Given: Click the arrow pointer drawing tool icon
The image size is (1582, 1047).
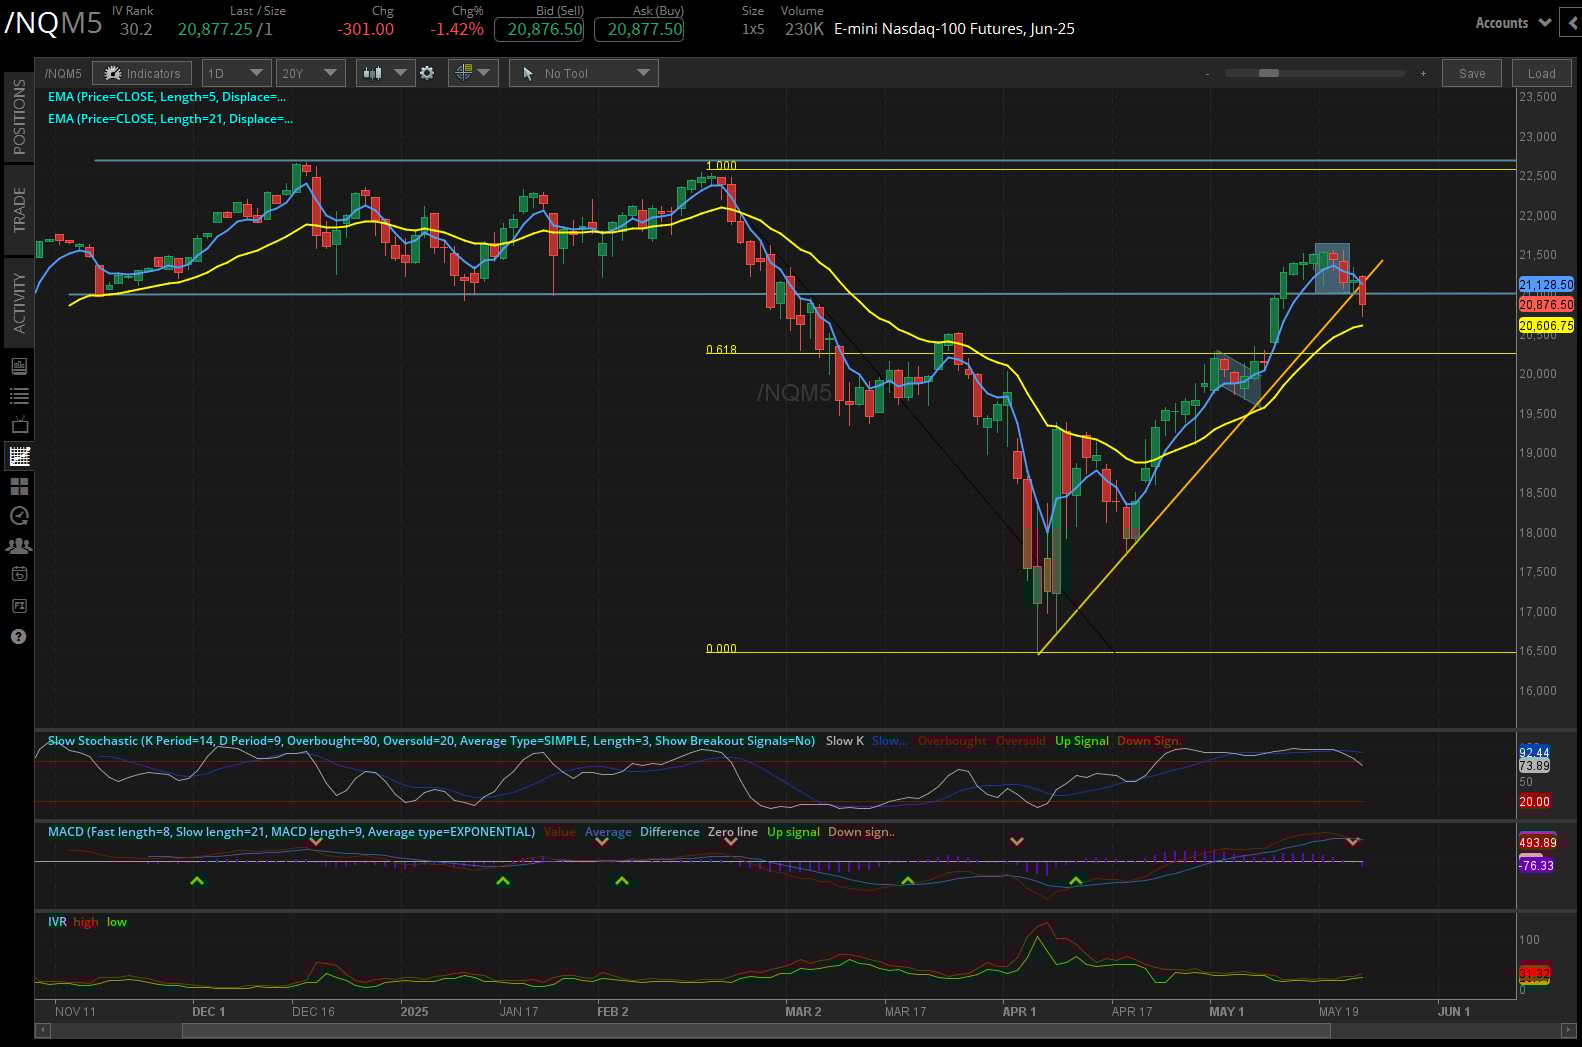Looking at the screenshot, I should pyautogui.click(x=527, y=73).
